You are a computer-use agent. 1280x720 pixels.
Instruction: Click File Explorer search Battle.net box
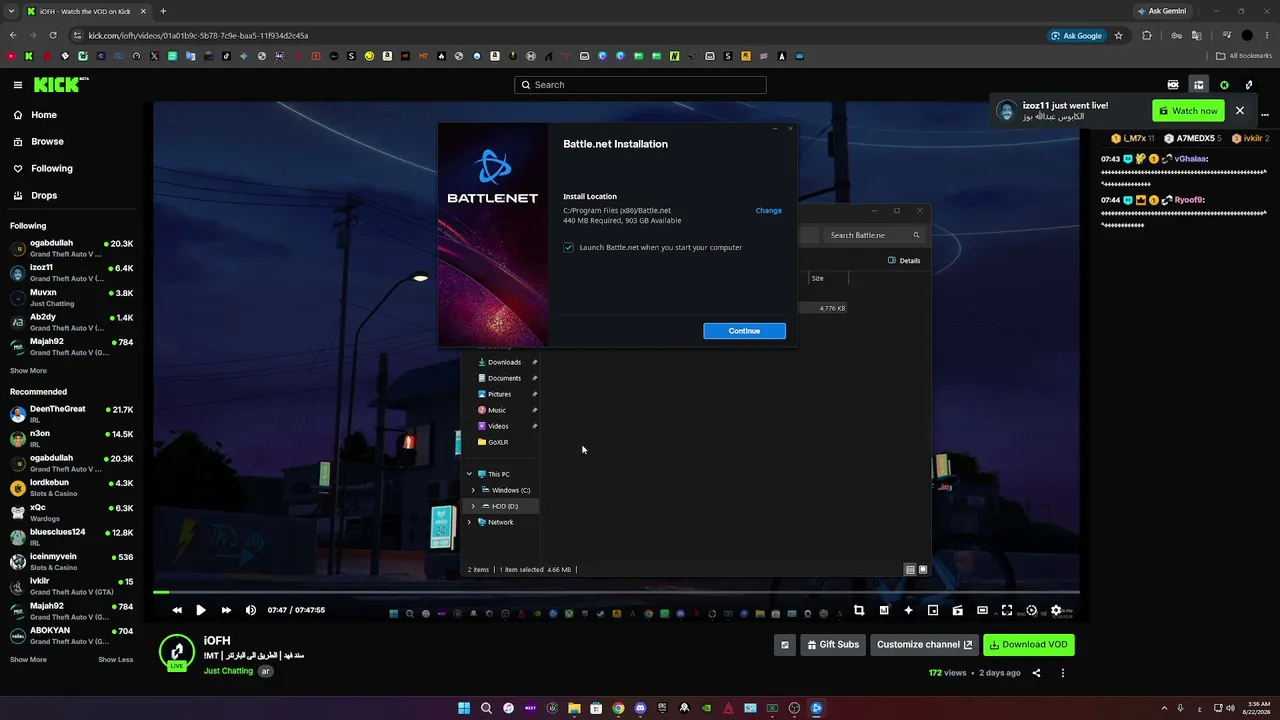875,235
